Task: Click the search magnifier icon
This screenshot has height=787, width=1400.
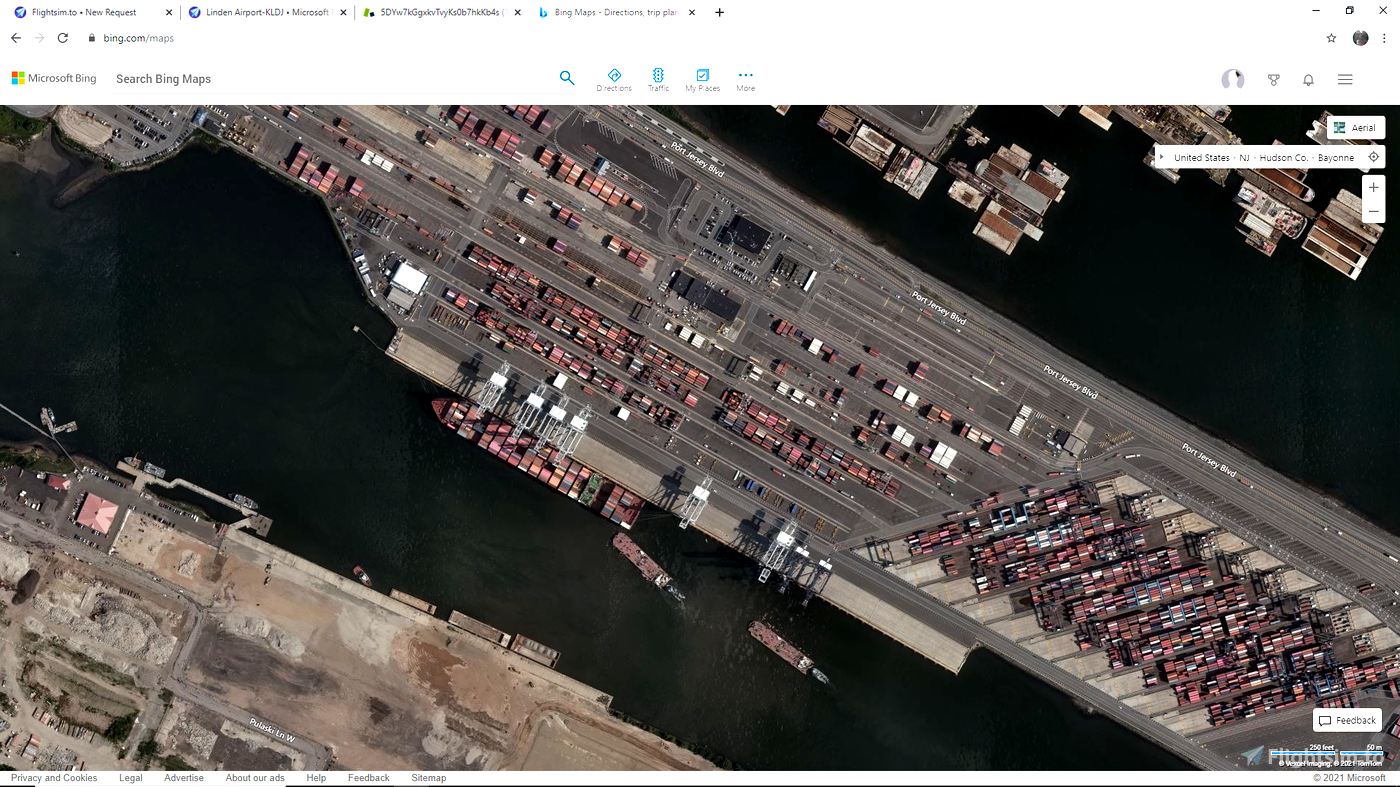Action: [x=567, y=77]
